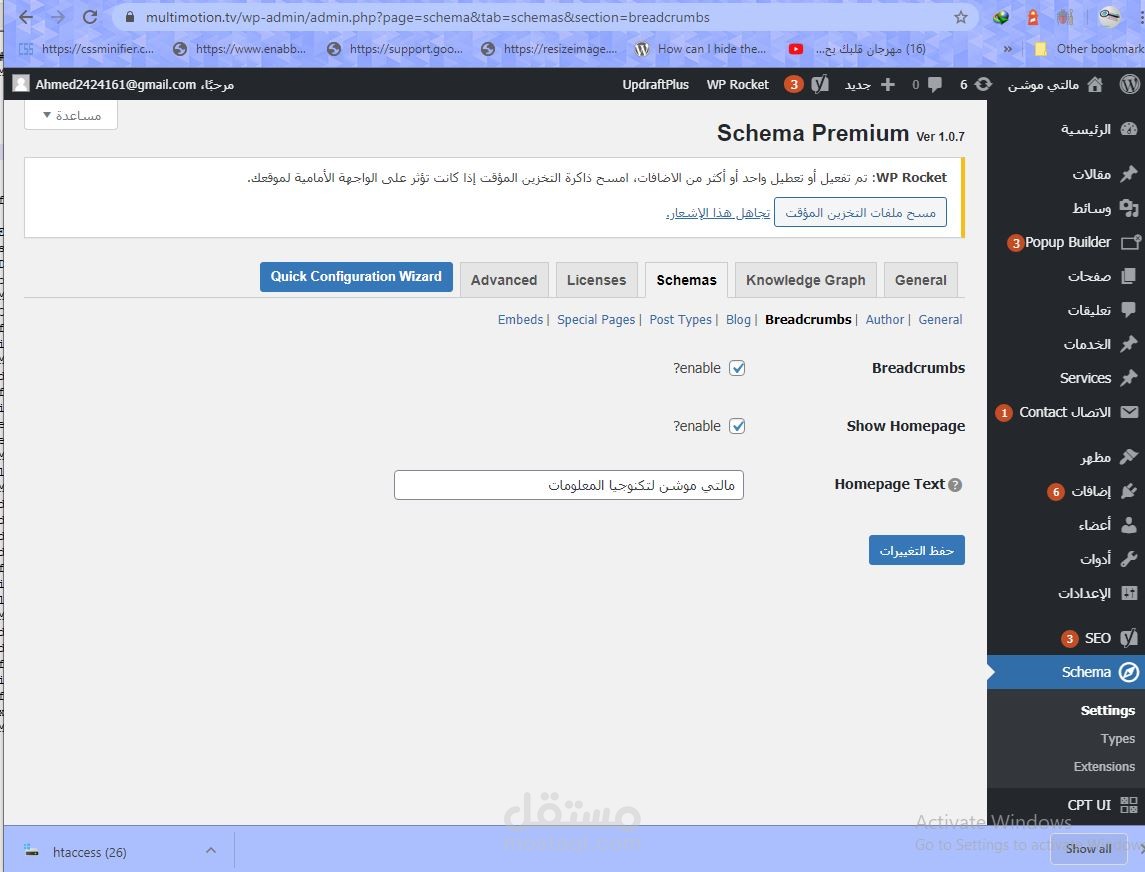This screenshot has height=872, width=1145.
Task: Expand htaccess download item chevron
Action: coord(210,850)
